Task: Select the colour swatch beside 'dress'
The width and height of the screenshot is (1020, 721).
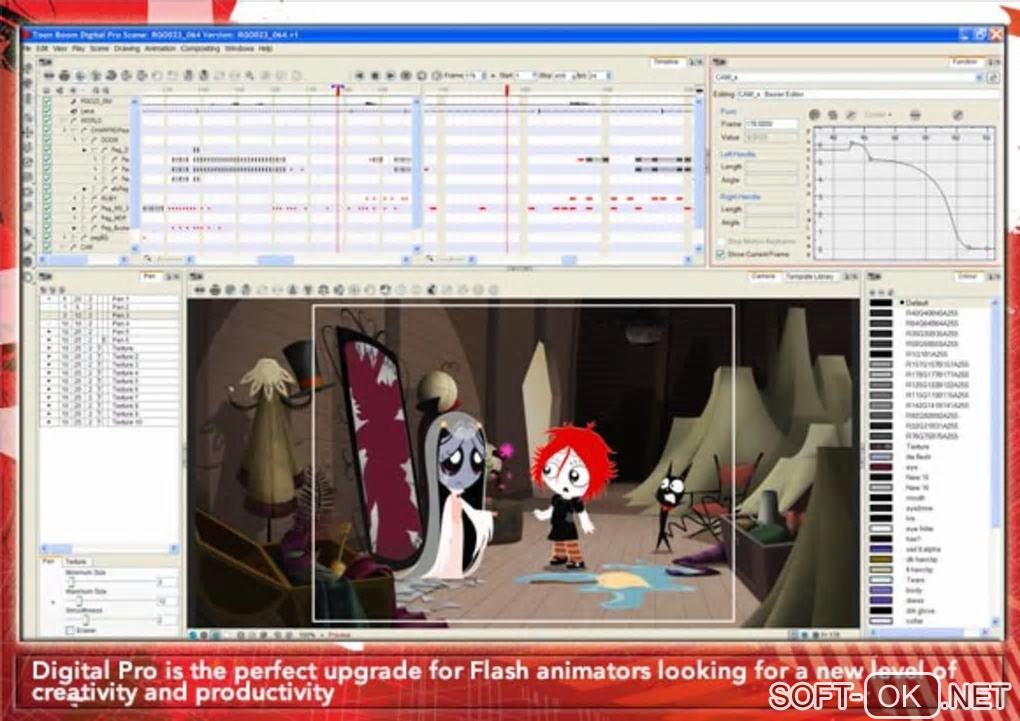Action: (881, 601)
